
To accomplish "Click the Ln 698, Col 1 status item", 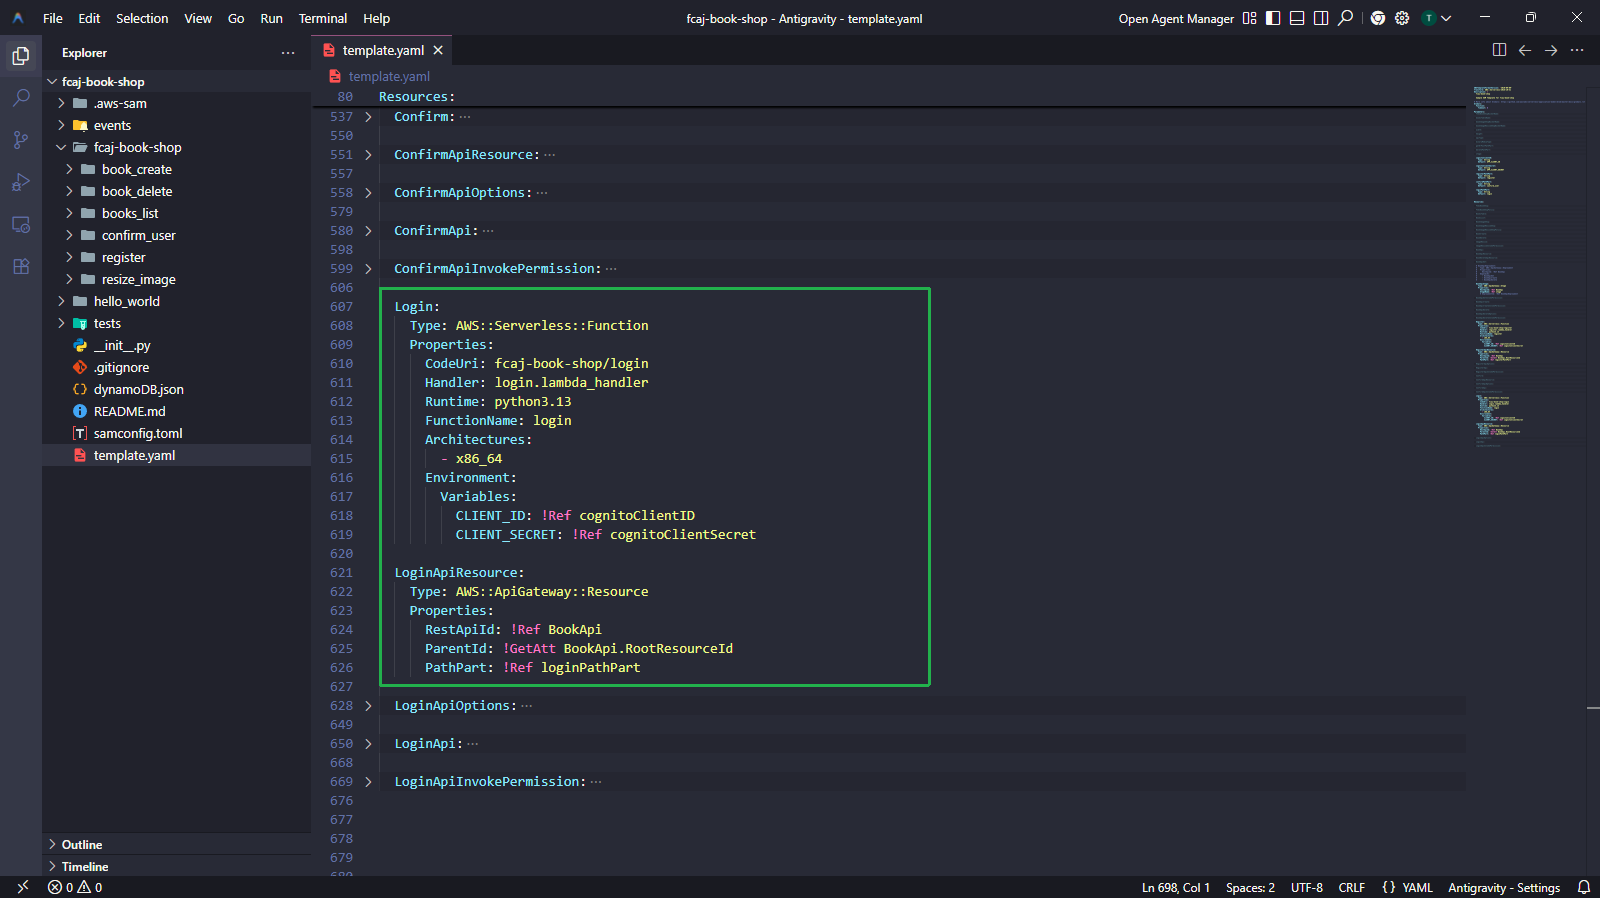I will coord(1176,887).
